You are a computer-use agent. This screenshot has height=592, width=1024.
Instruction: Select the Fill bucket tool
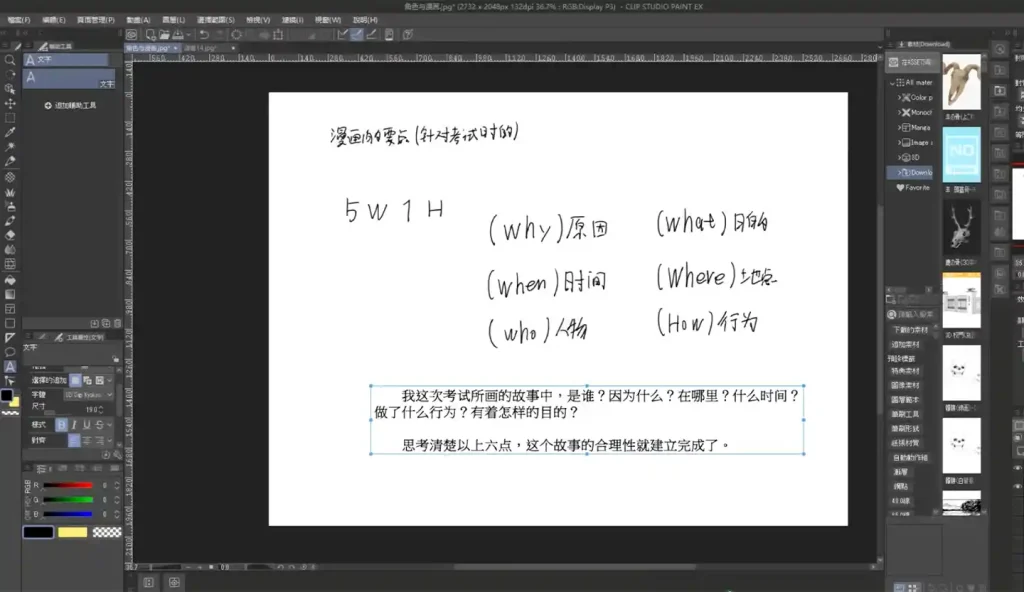tap(10, 279)
